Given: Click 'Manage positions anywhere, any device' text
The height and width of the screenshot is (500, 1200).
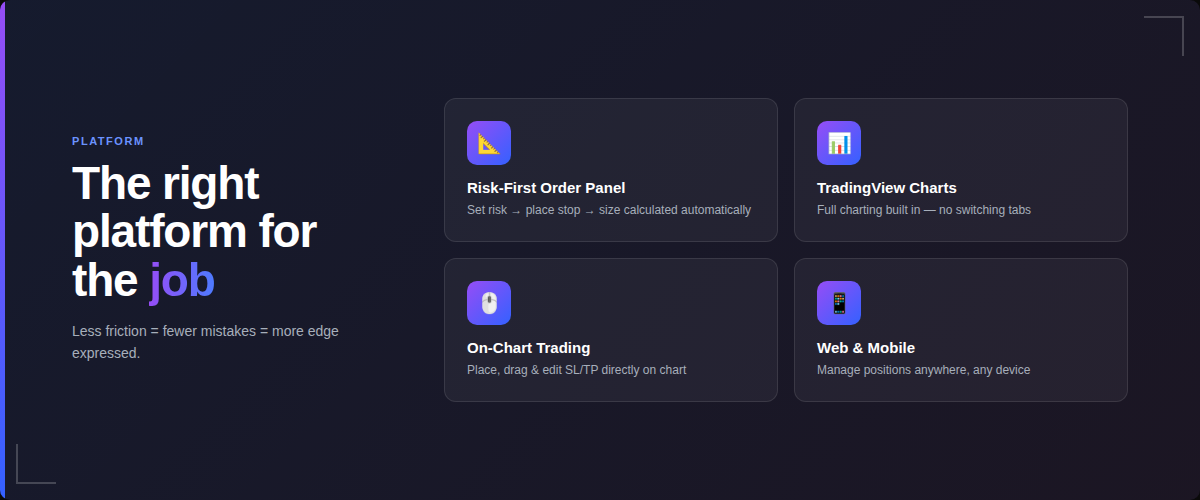Looking at the screenshot, I should click(923, 370).
